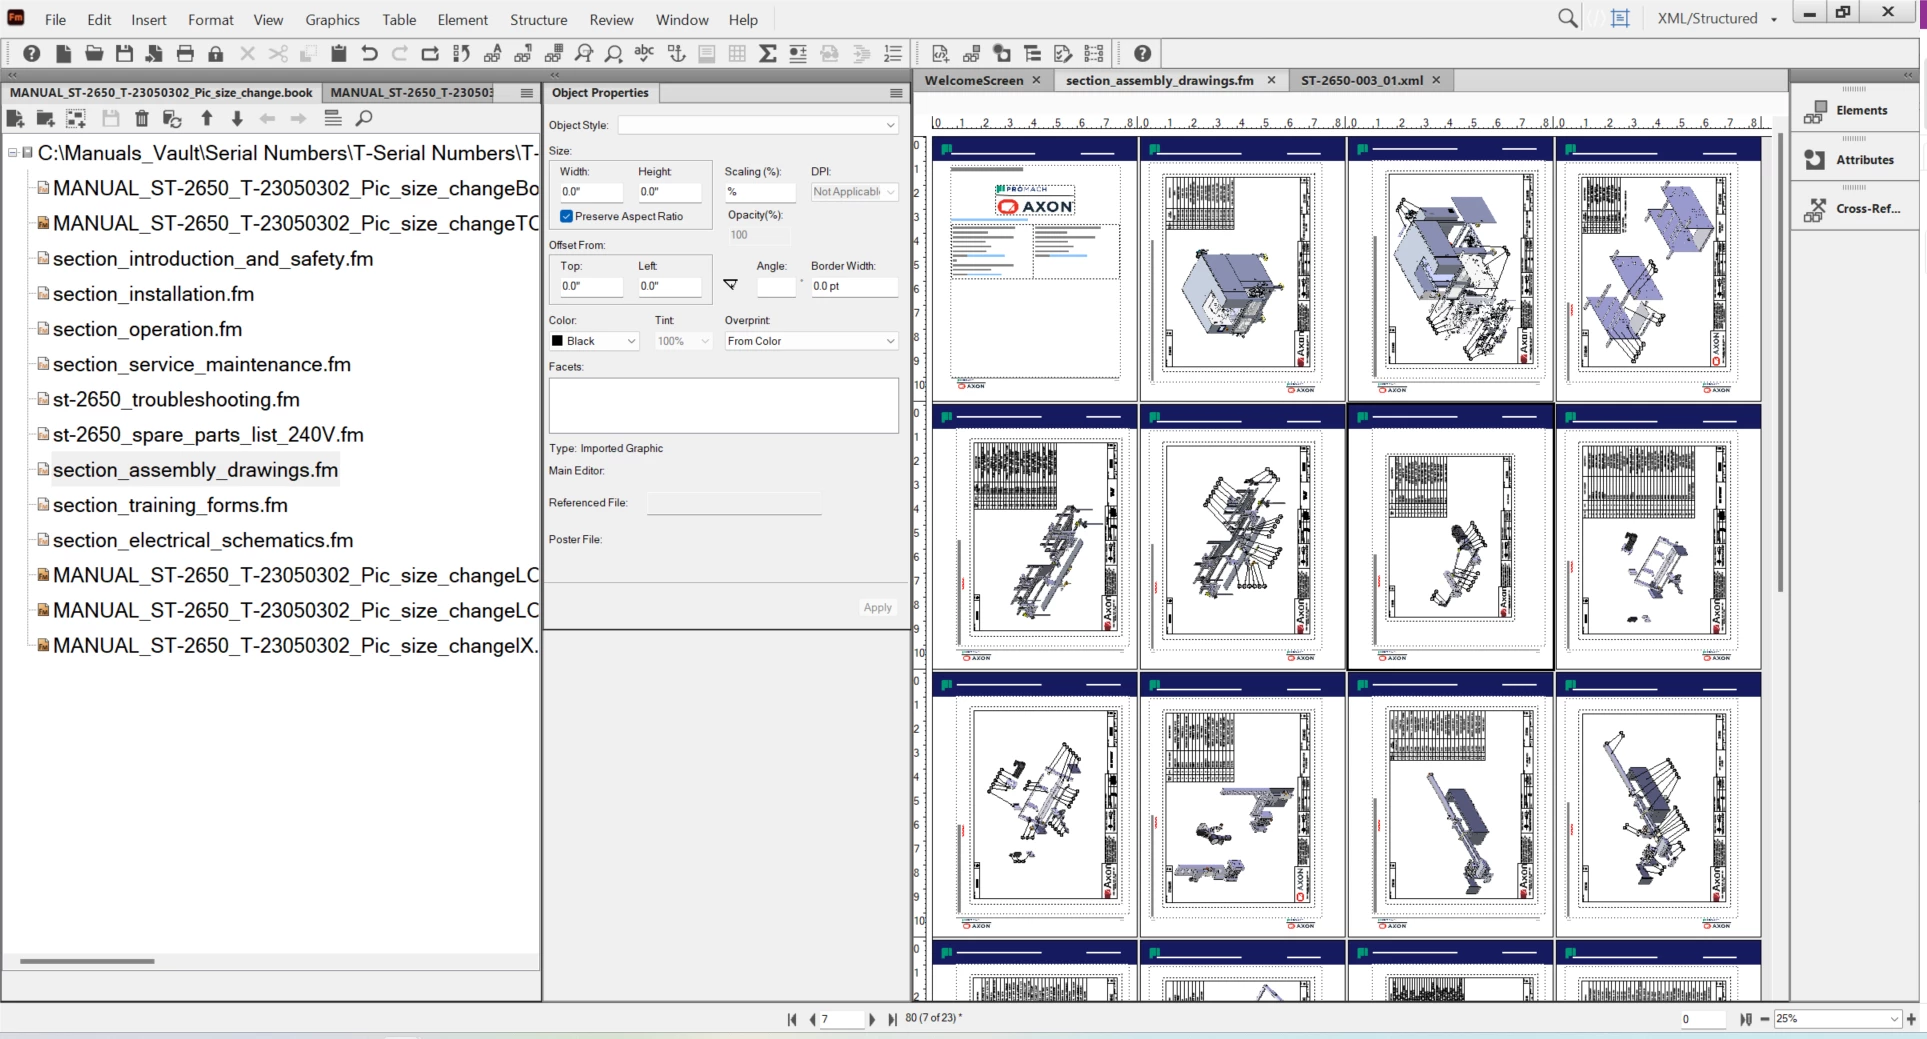Click the numbered list icon

(893, 54)
